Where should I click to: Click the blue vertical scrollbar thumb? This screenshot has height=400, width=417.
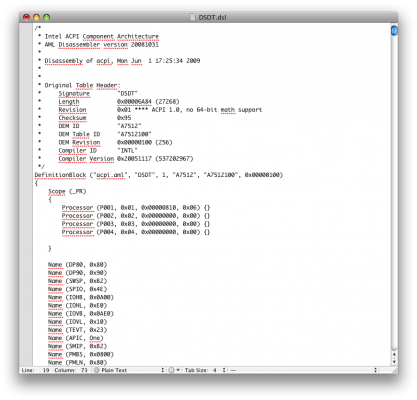pos(394,30)
